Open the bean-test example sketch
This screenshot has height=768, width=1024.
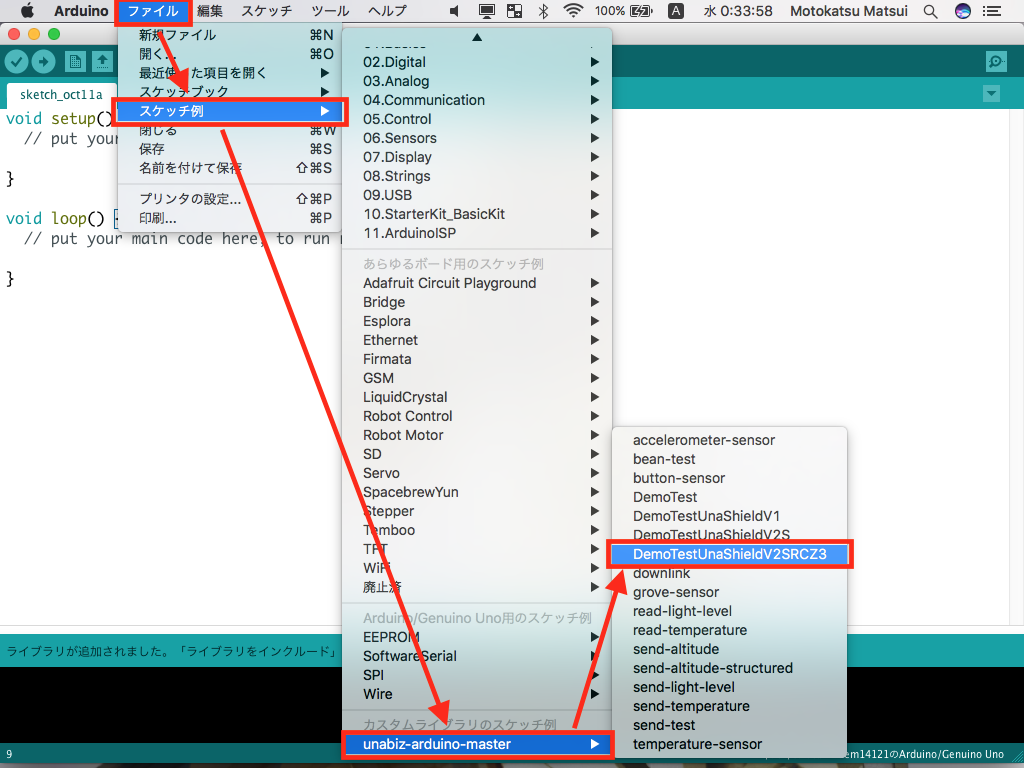coord(729,458)
